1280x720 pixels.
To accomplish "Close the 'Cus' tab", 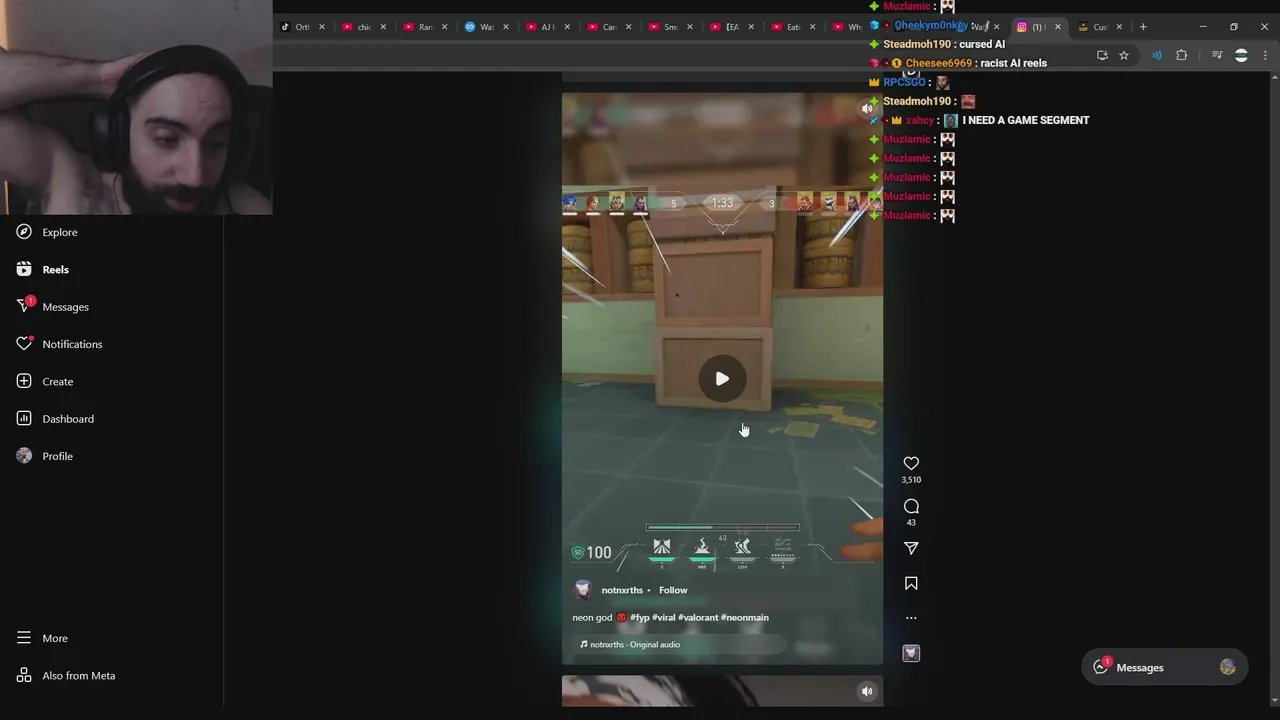I will pyautogui.click(x=1119, y=27).
